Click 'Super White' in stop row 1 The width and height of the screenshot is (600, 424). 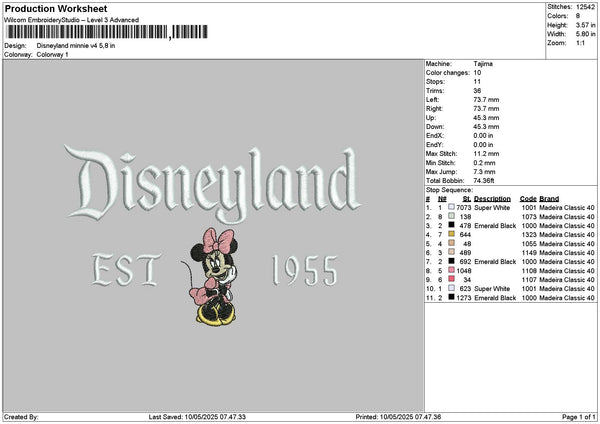492,207
